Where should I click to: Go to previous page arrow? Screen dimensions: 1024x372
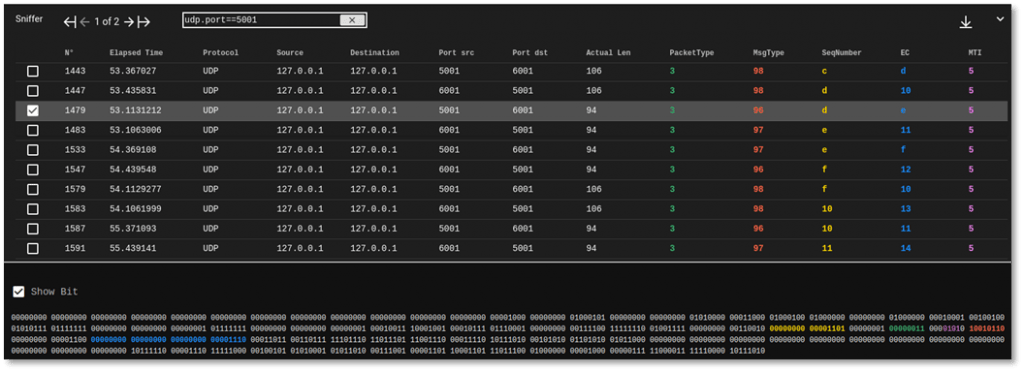[x=85, y=22]
